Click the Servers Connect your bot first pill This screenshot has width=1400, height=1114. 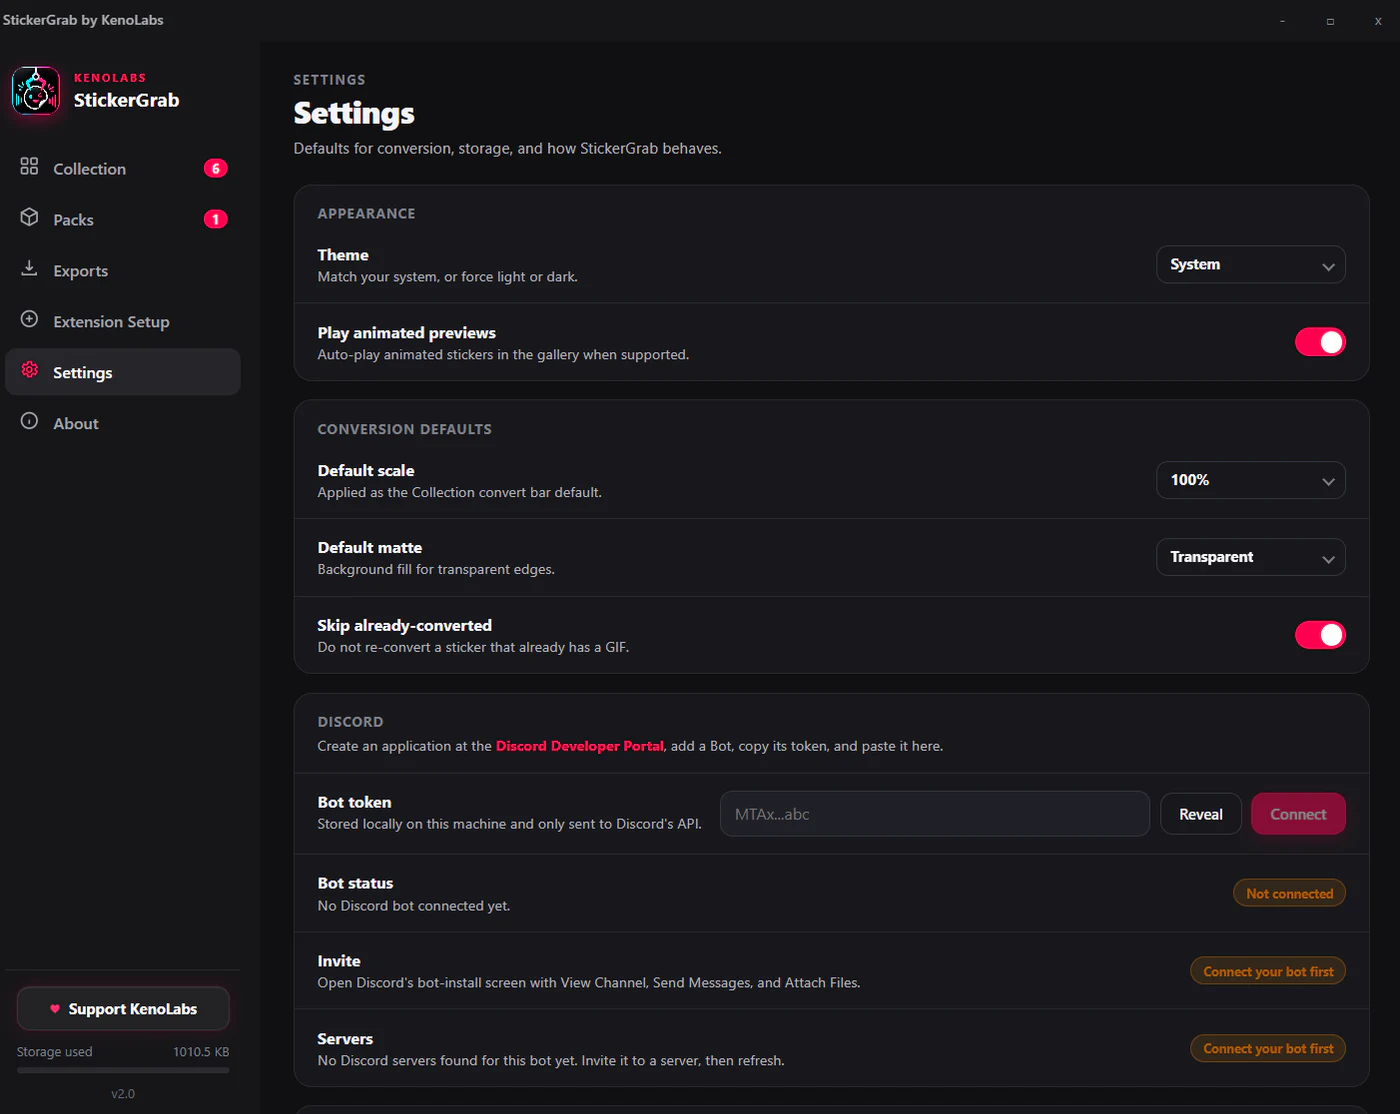click(x=1268, y=1048)
